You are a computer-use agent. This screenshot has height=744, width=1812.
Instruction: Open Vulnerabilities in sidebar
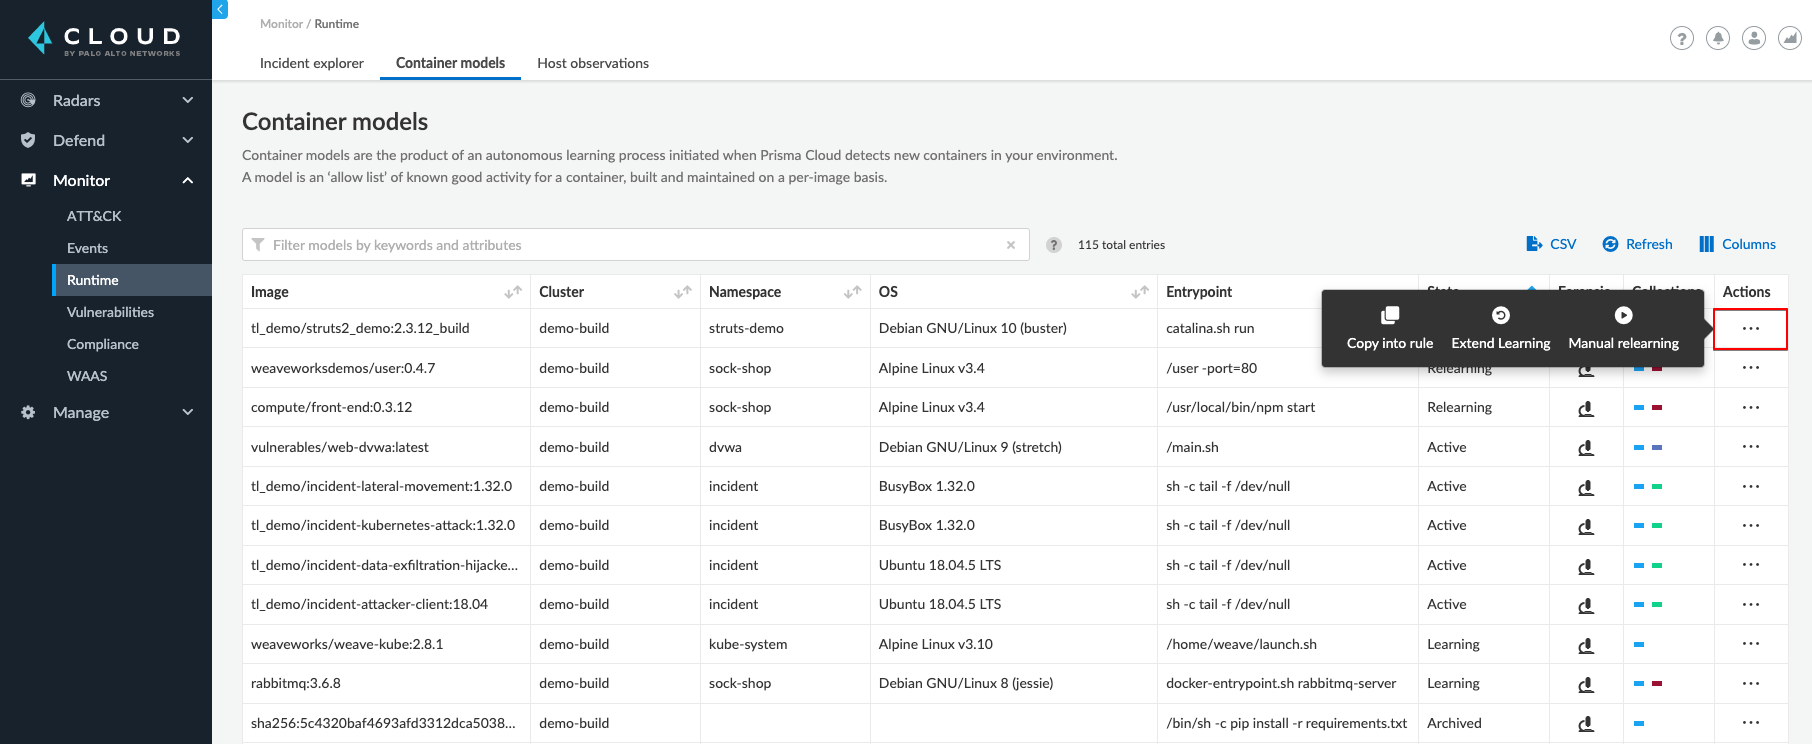(x=110, y=312)
